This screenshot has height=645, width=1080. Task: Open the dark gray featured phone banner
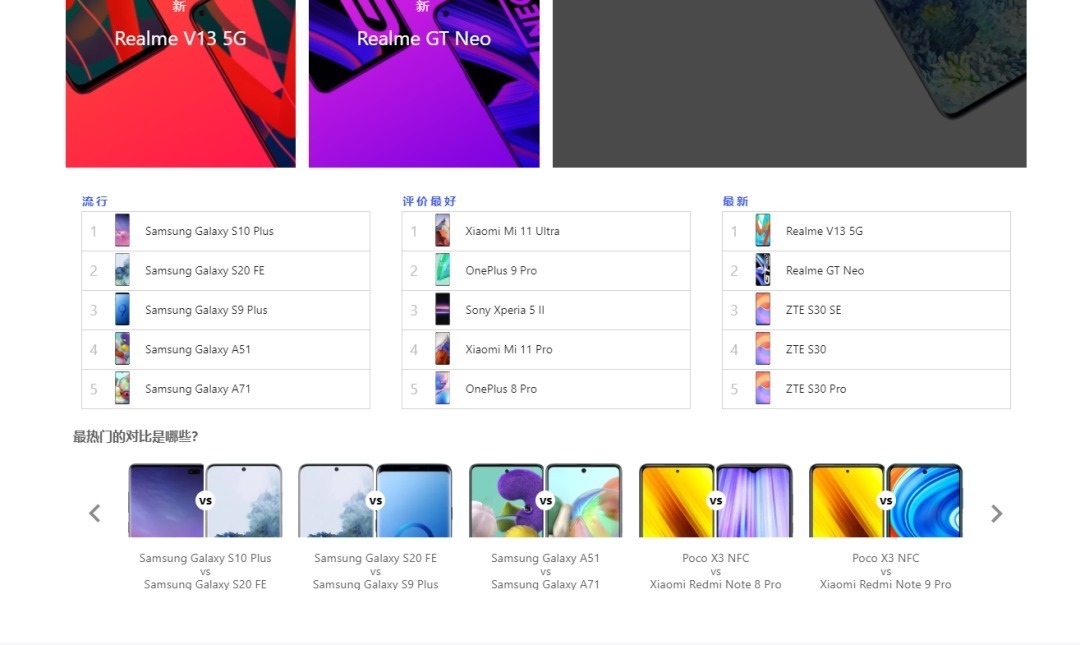[789, 83]
